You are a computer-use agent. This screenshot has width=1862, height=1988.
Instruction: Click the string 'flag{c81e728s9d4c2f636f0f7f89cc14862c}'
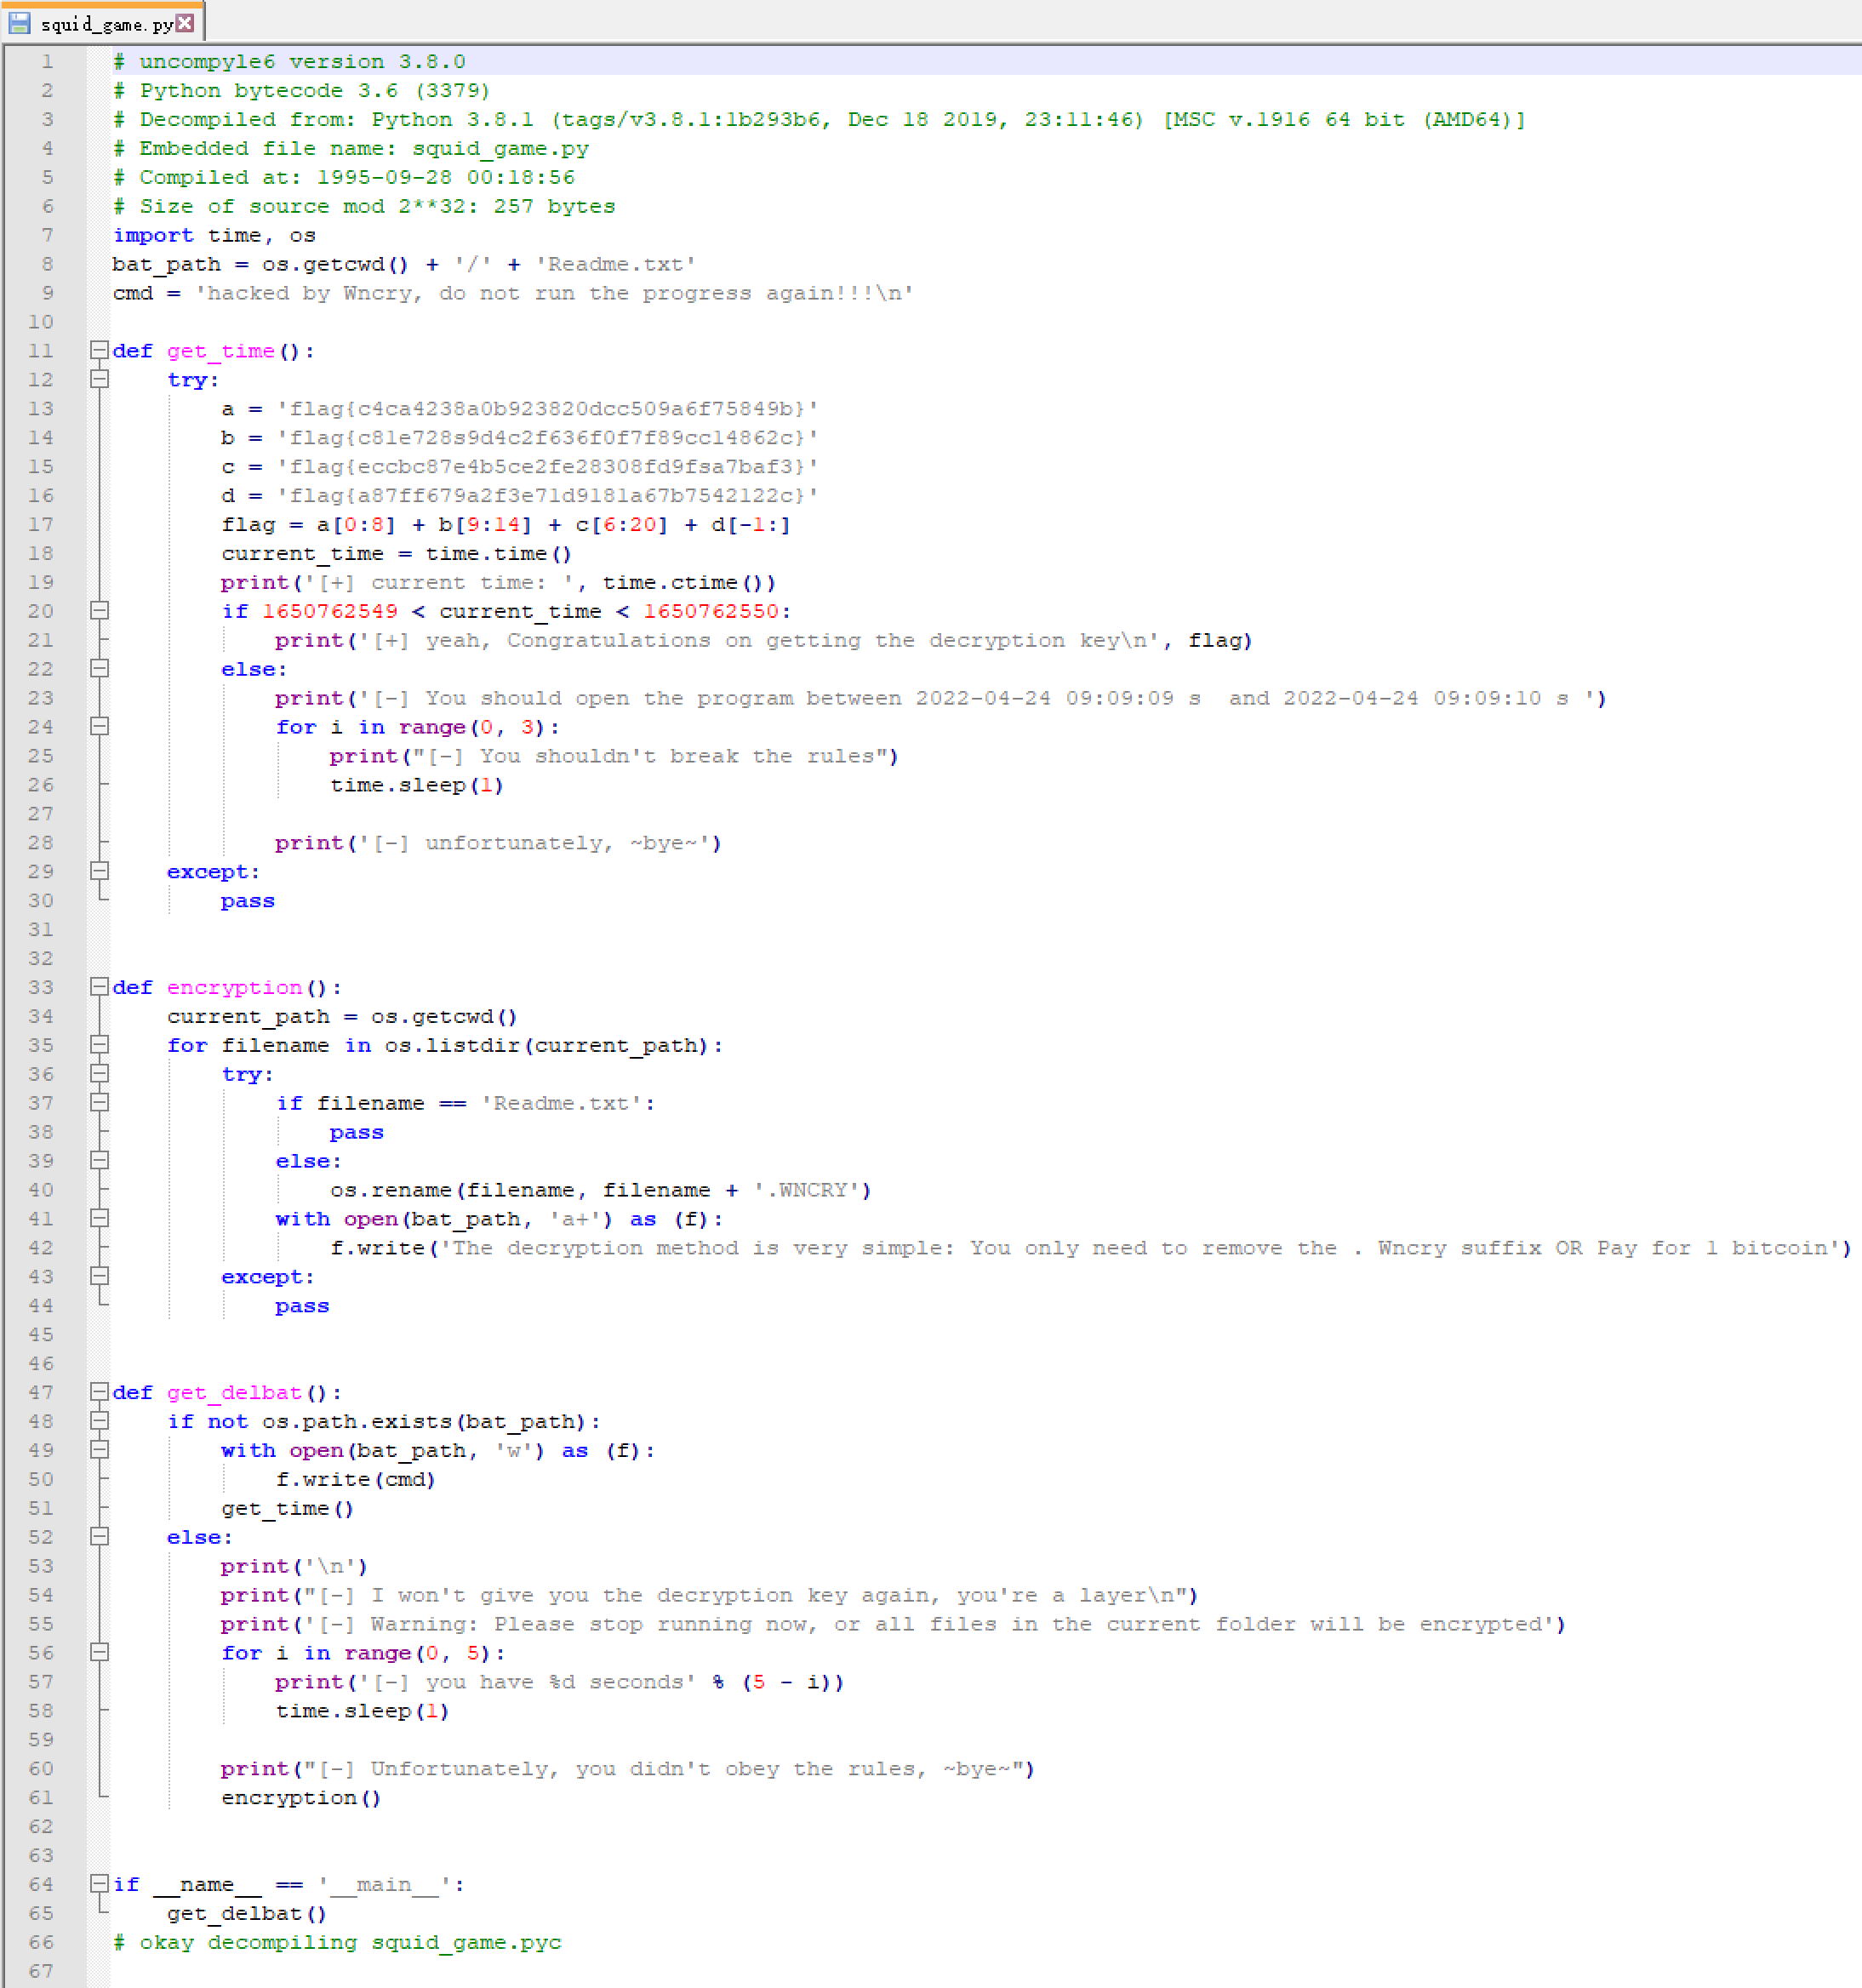click(x=548, y=437)
